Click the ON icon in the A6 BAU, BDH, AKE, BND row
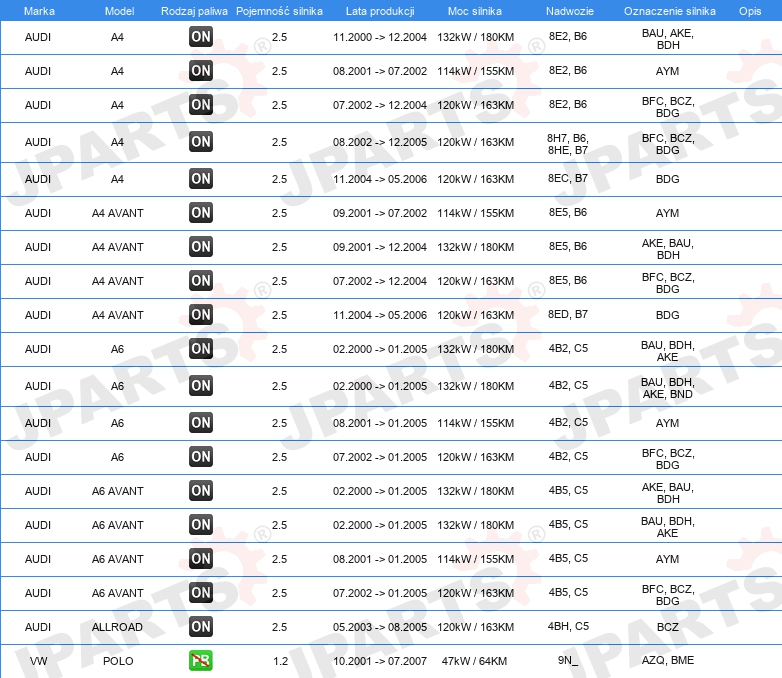Viewport: 782px width, 678px height. click(x=201, y=385)
